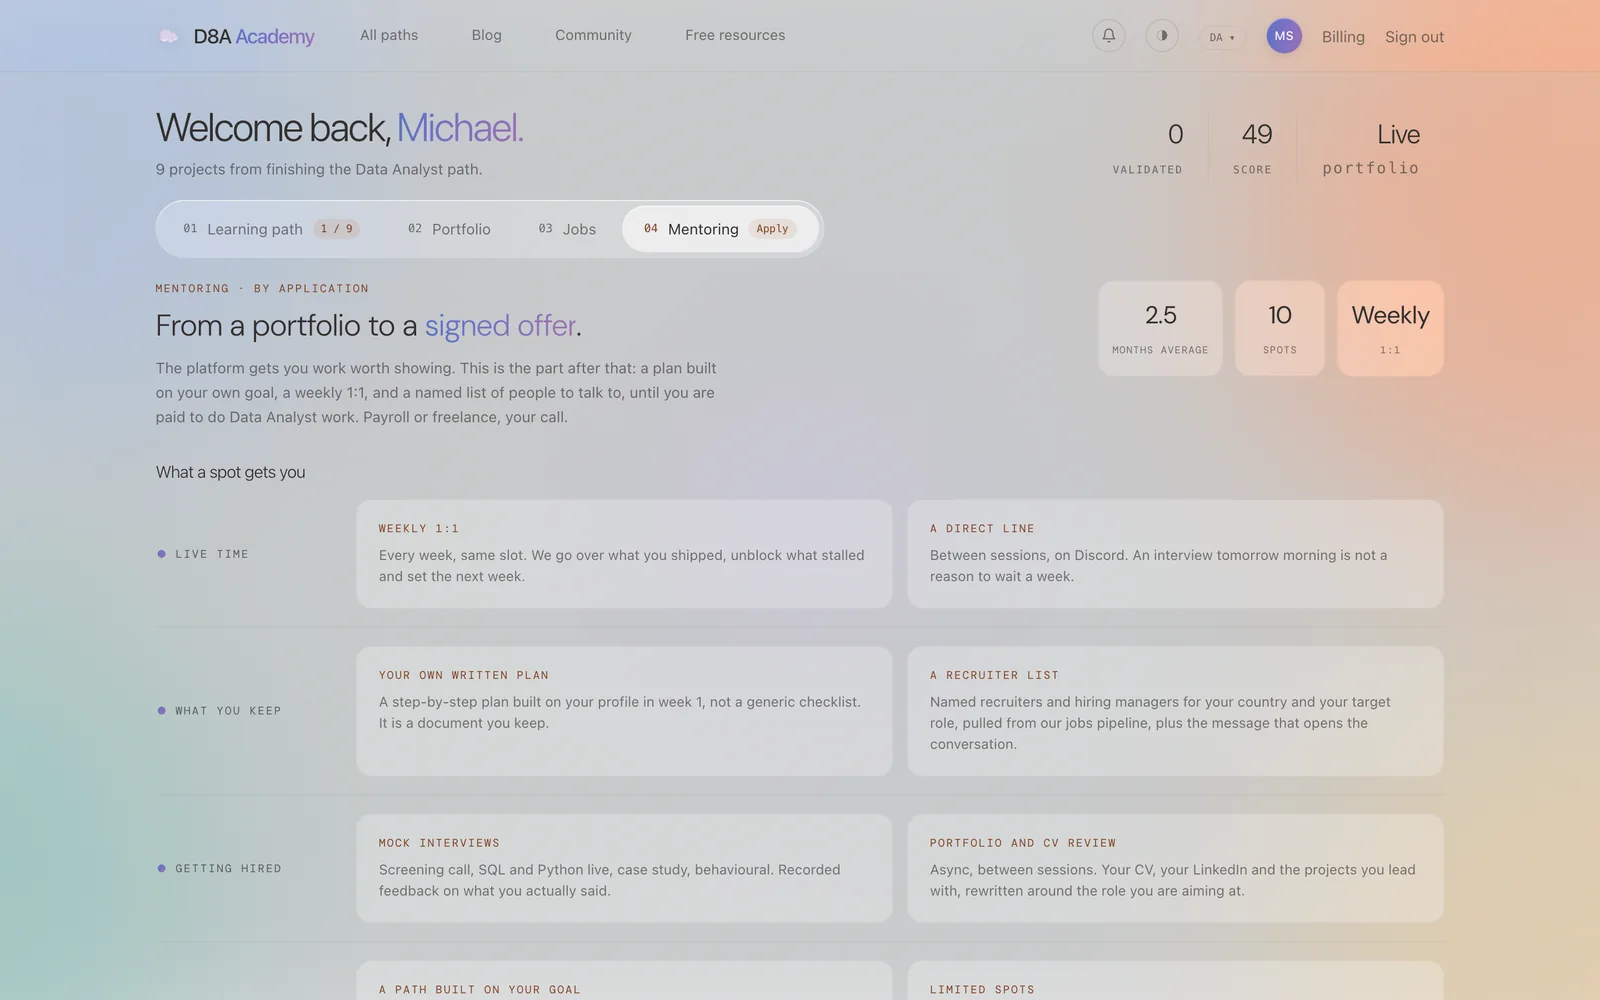Screen dimensions: 1600x1000
Task: Open the notifications bell
Action: [x=1108, y=36]
